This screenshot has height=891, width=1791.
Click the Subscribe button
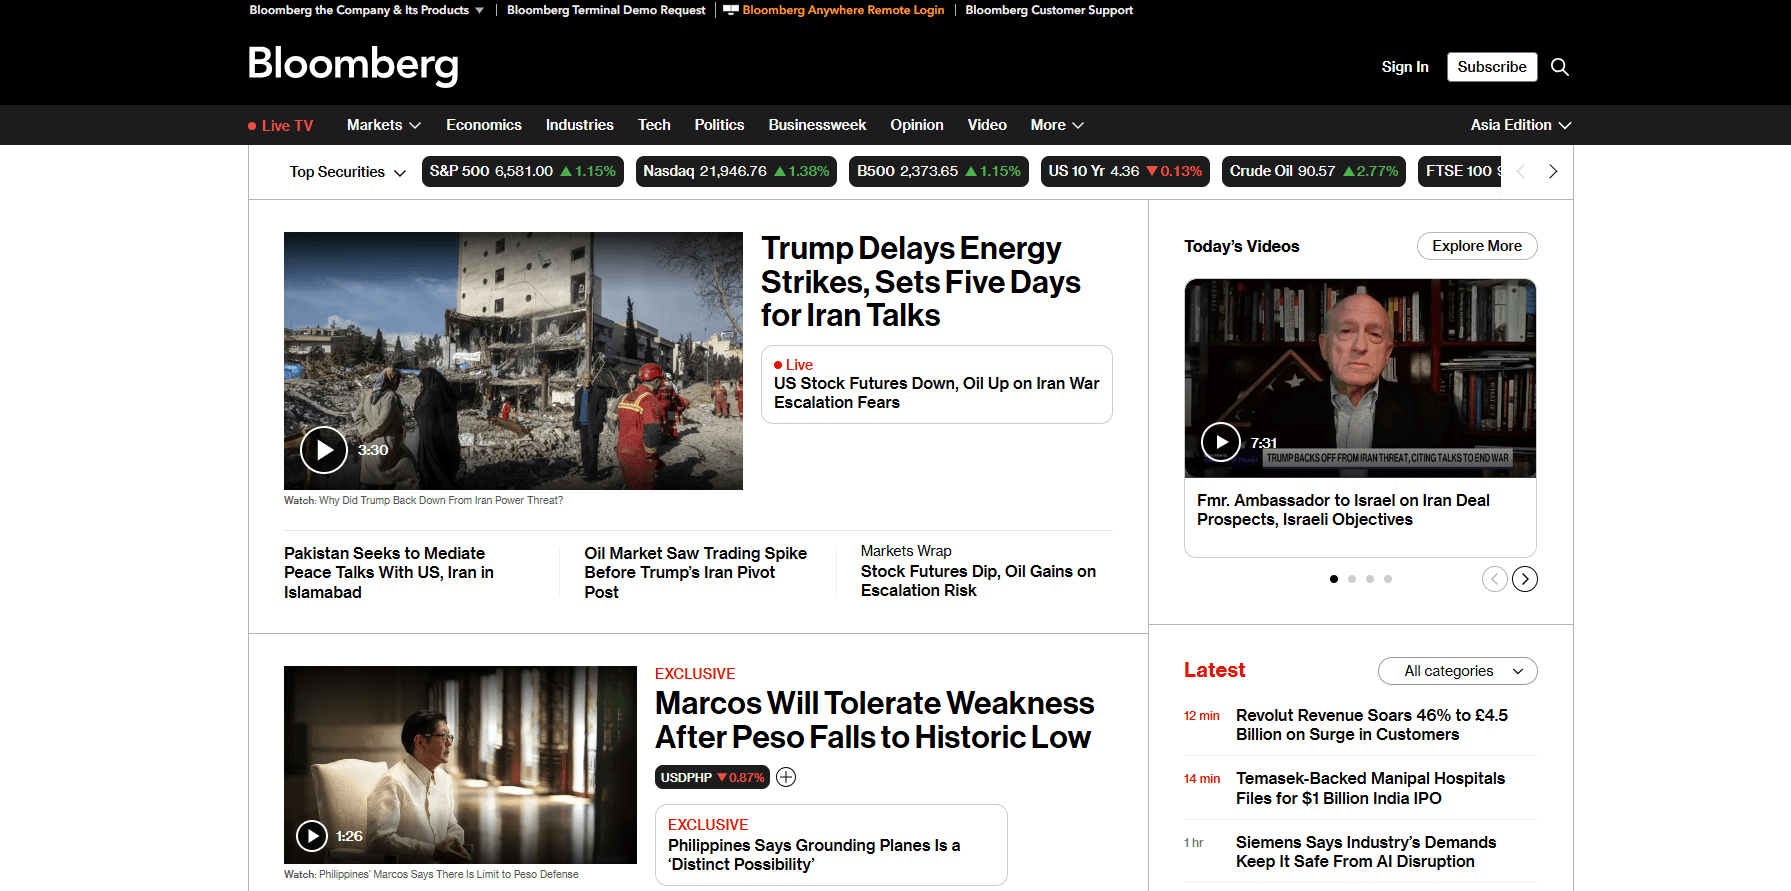[1492, 67]
